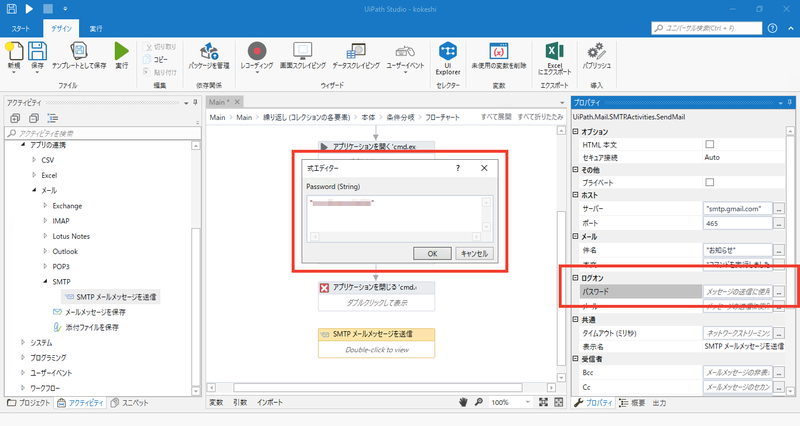
Task: Open Data Scraping (データスクレイピング) wizard
Action: [x=356, y=52]
